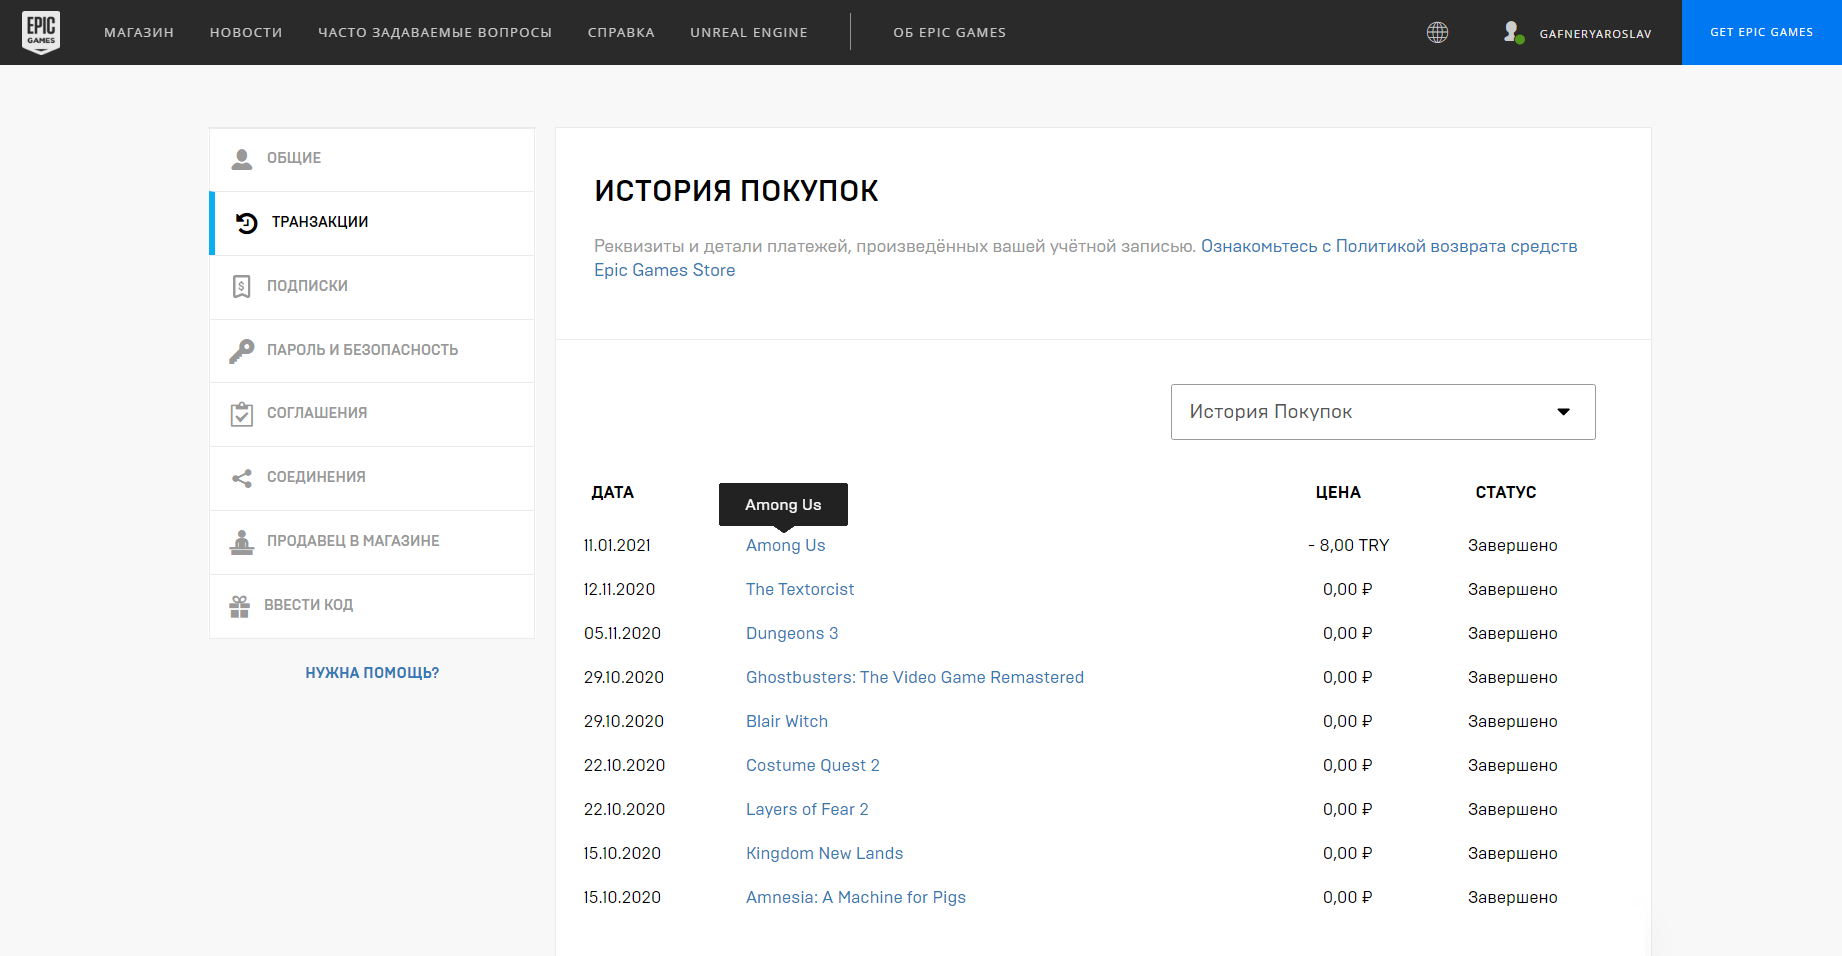Click the Among Us row Завершено status

(1512, 545)
